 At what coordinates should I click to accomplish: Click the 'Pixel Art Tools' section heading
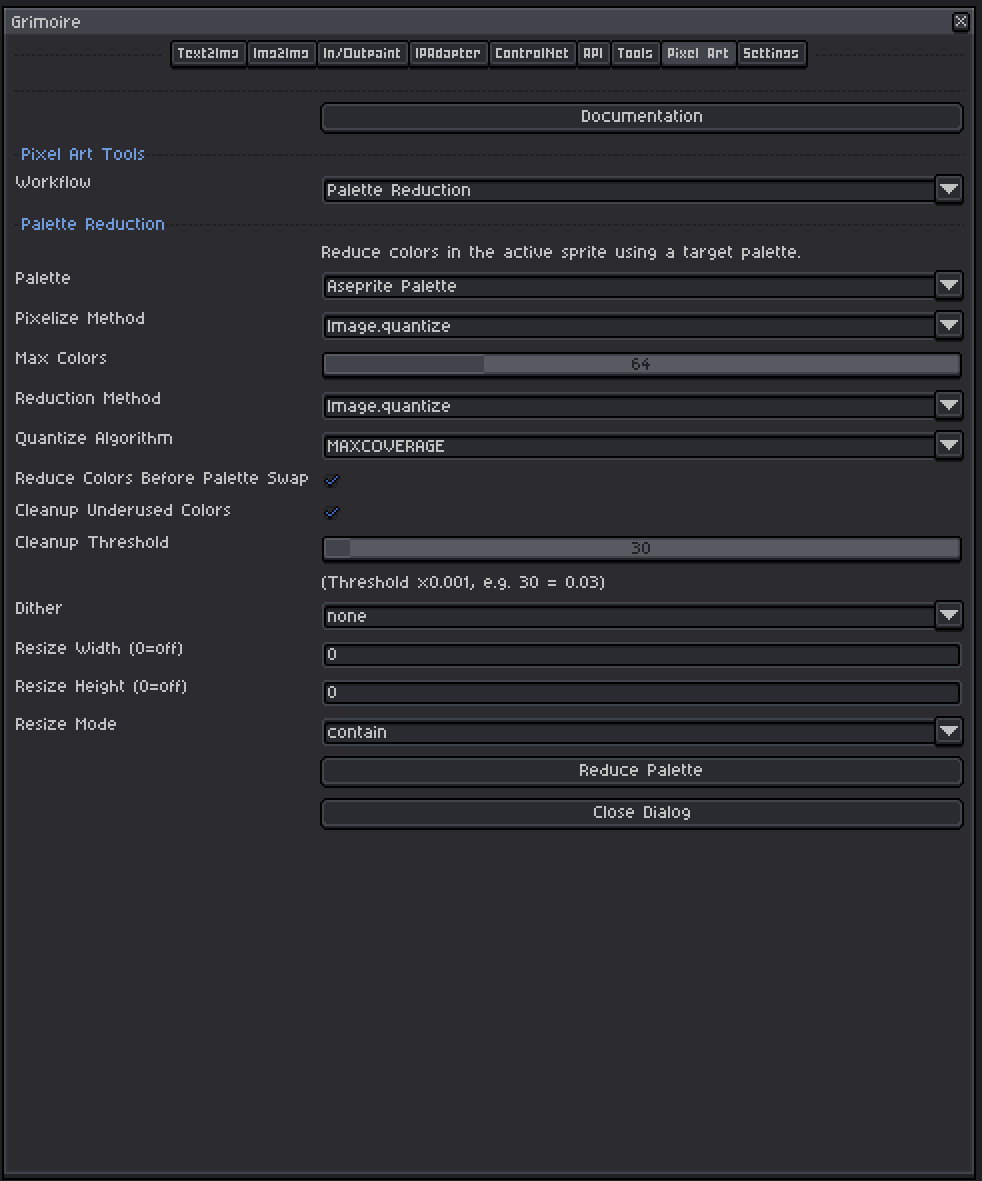[83, 154]
